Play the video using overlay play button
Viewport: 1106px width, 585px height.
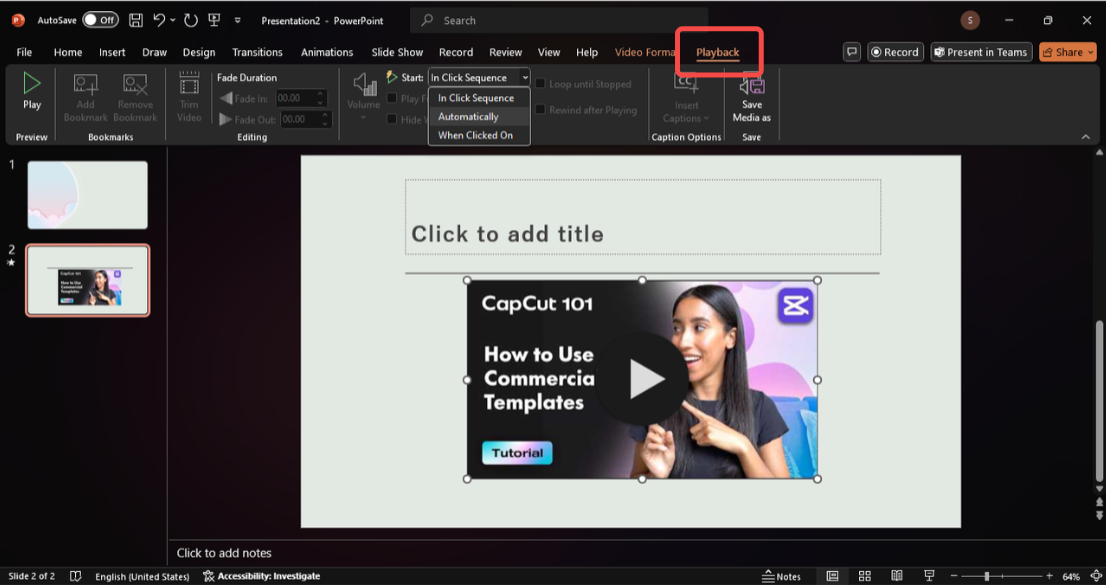(640, 379)
